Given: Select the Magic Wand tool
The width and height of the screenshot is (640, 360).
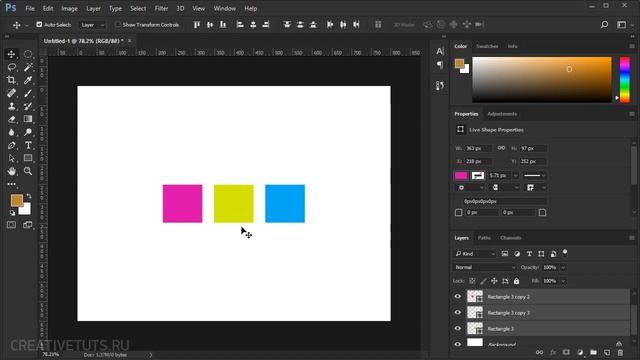Looking at the screenshot, I should (28, 67).
